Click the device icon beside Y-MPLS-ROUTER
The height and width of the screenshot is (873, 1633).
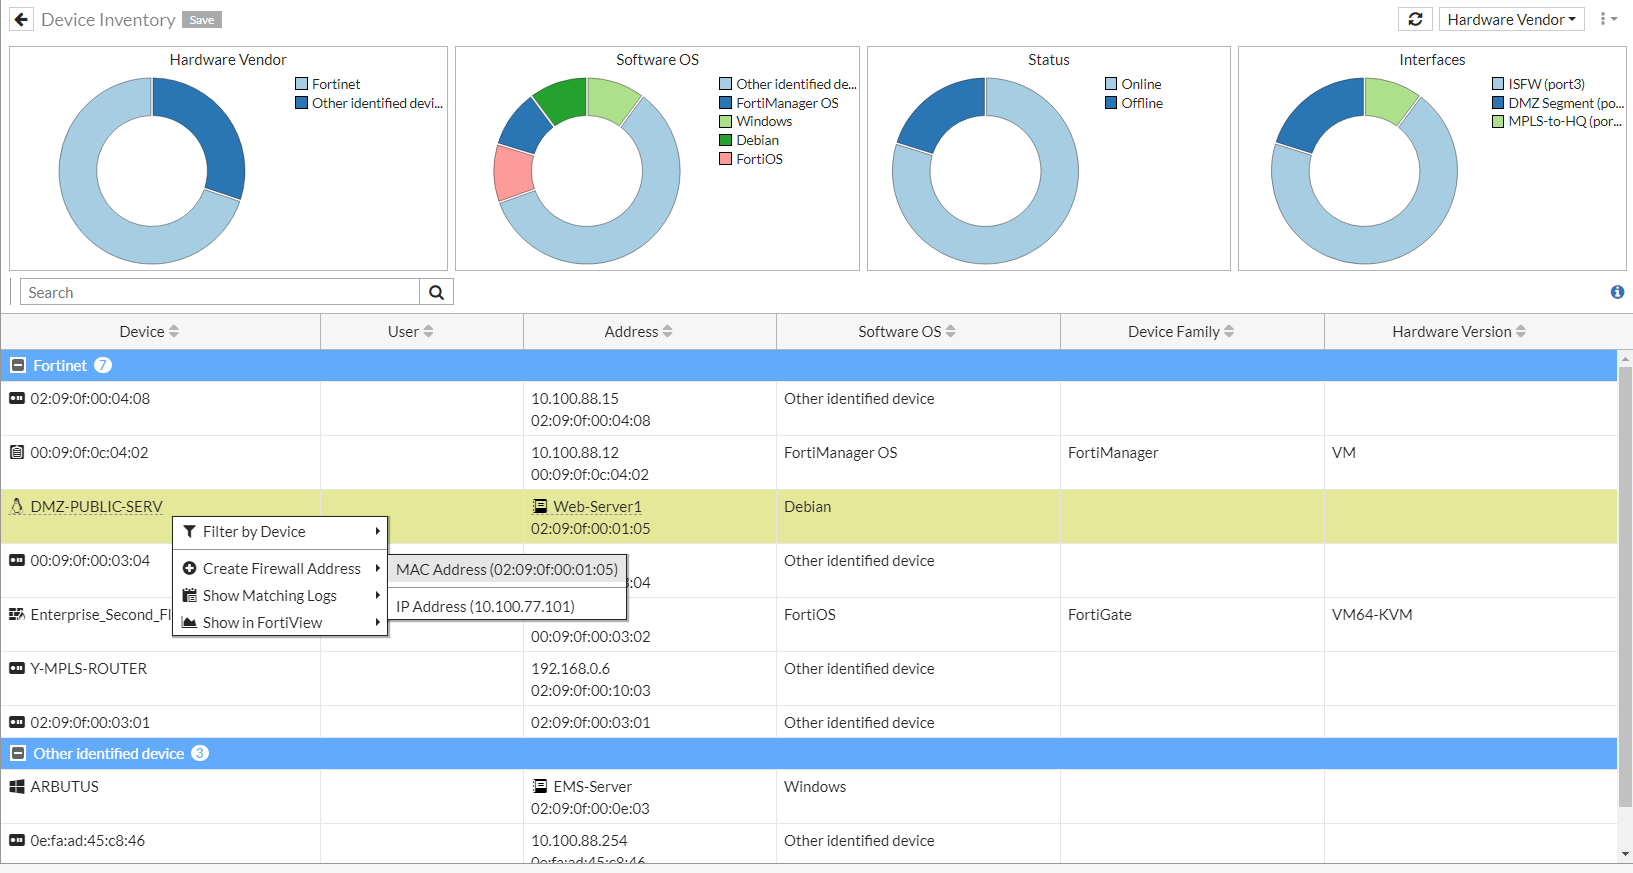(17, 668)
